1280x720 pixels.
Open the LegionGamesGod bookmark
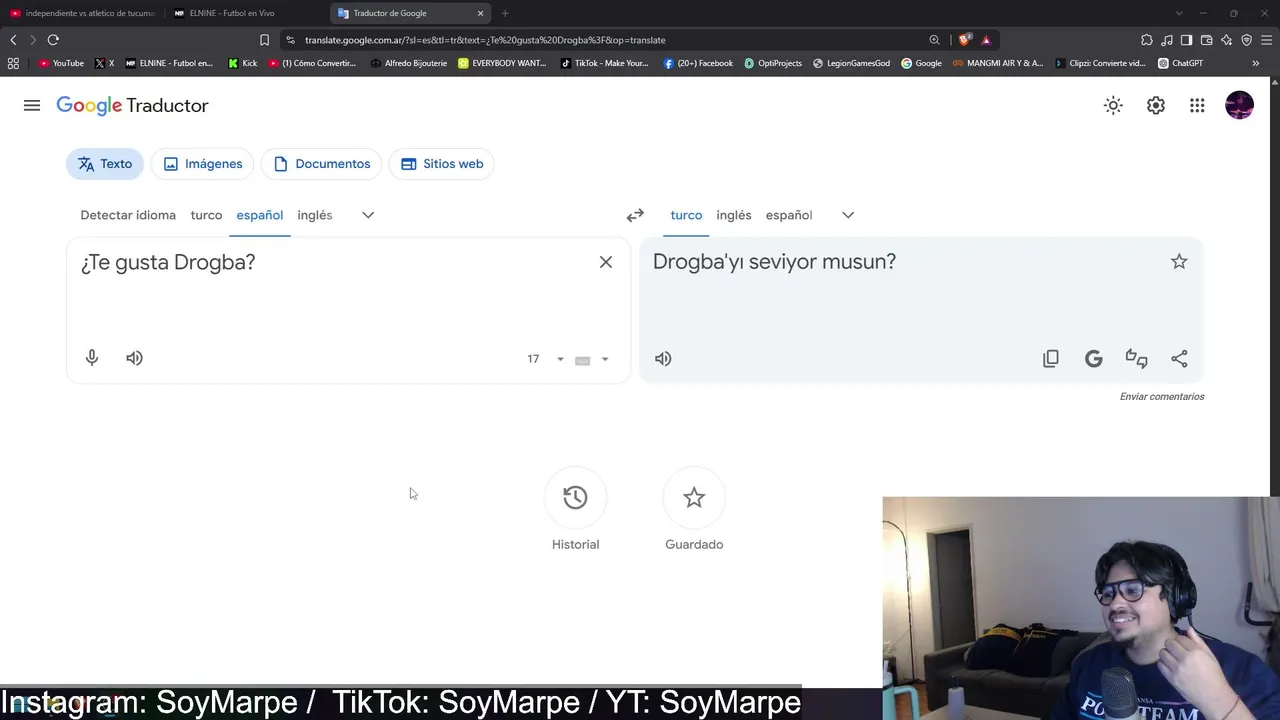pos(851,63)
